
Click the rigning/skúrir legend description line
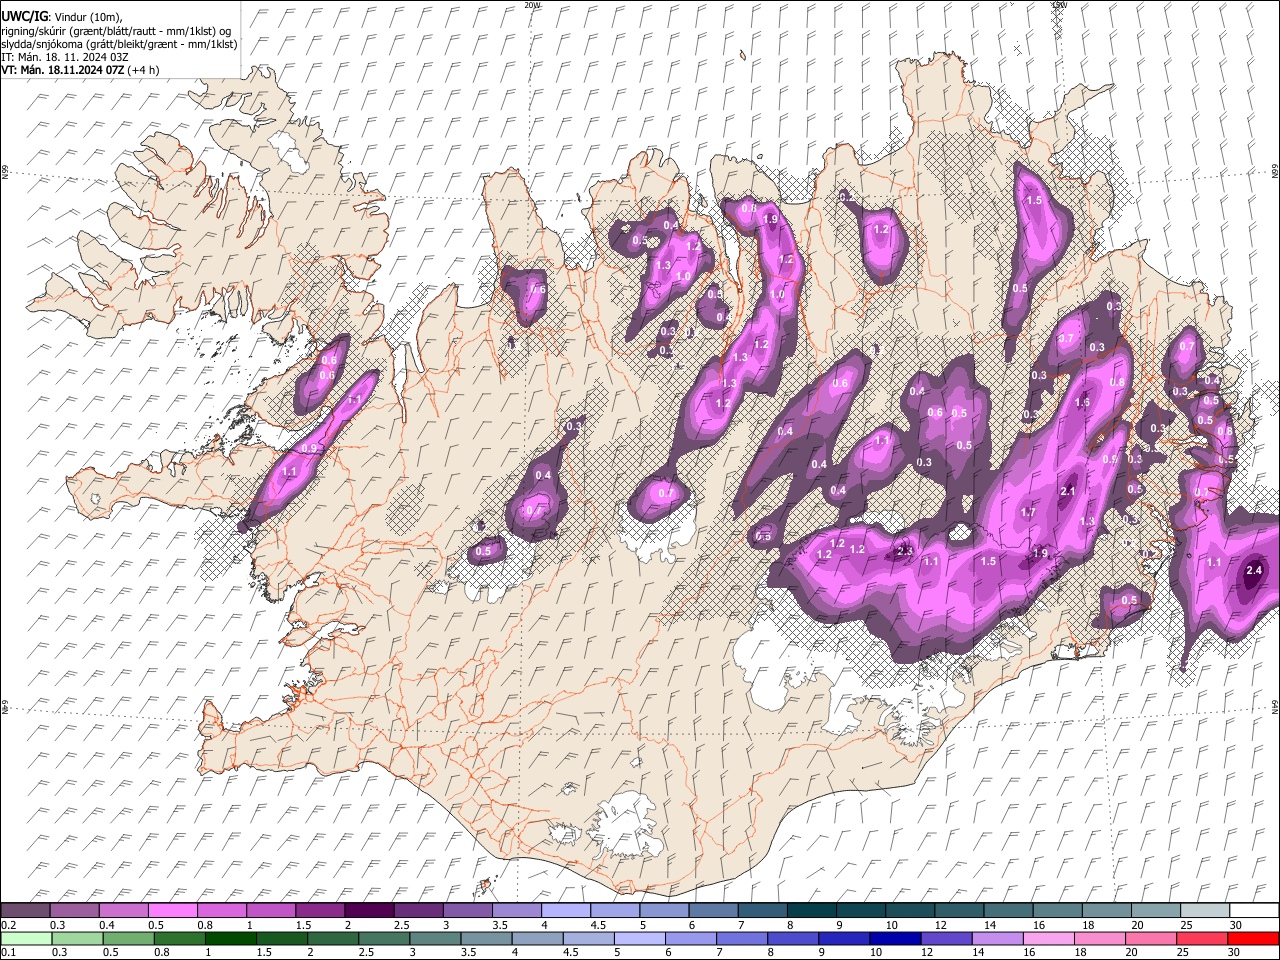[116, 31]
